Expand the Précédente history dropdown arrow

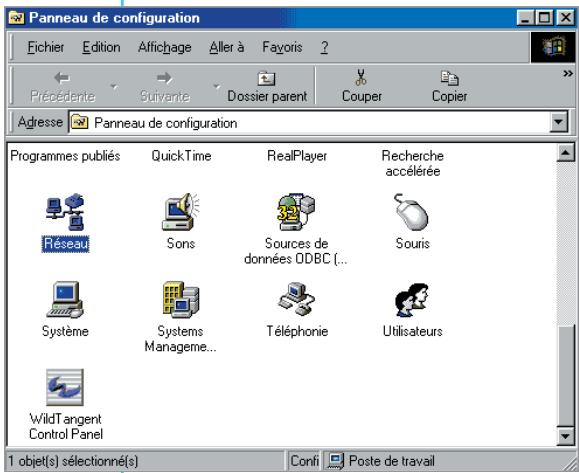(114, 87)
